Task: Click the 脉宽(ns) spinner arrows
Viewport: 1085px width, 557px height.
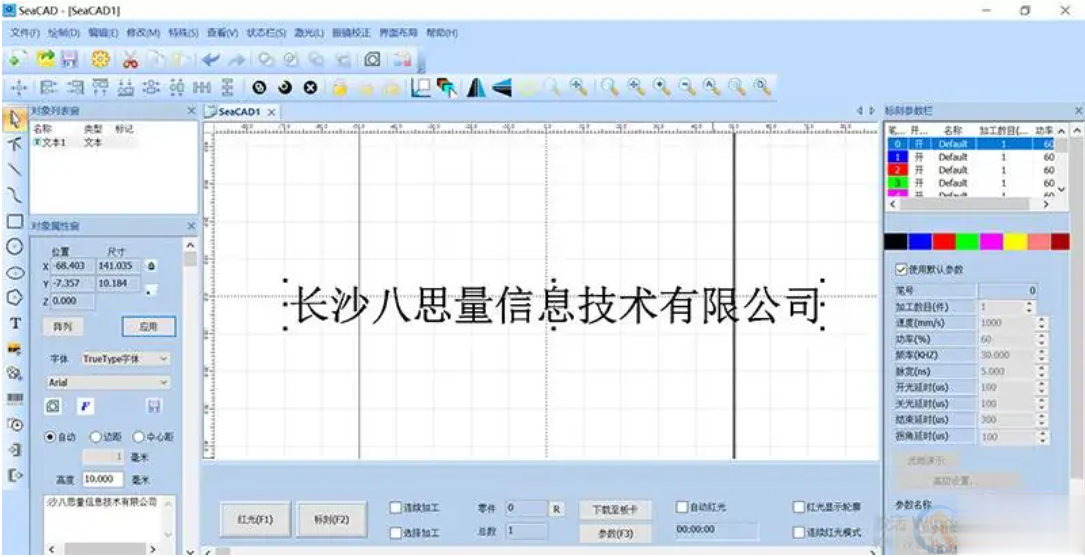Action: [1043, 372]
